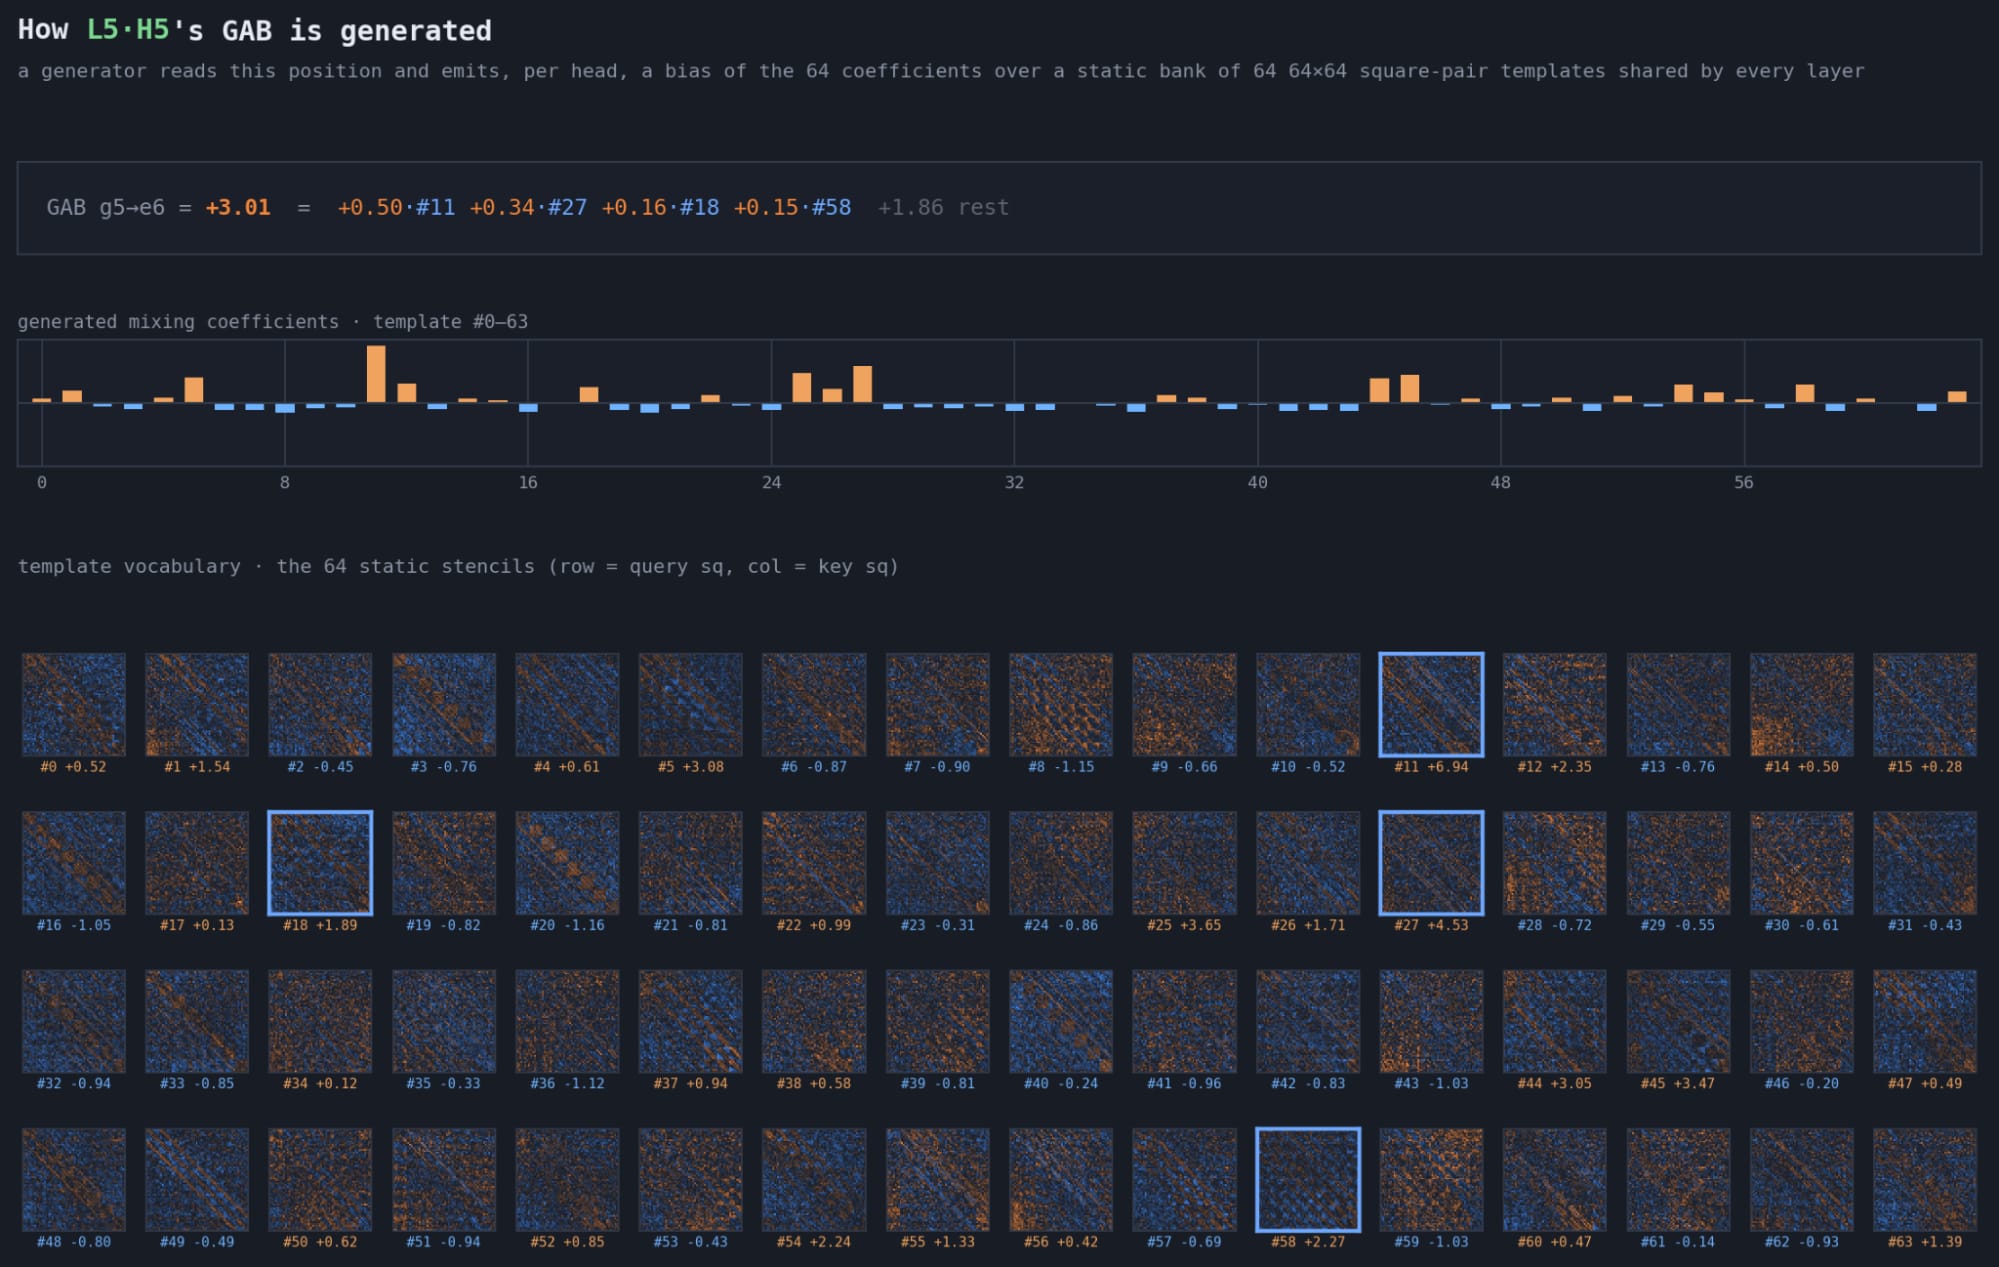The height and width of the screenshot is (1267, 1999).
Task: Open stencil thumbnail #55
Action: [938, 1180]
